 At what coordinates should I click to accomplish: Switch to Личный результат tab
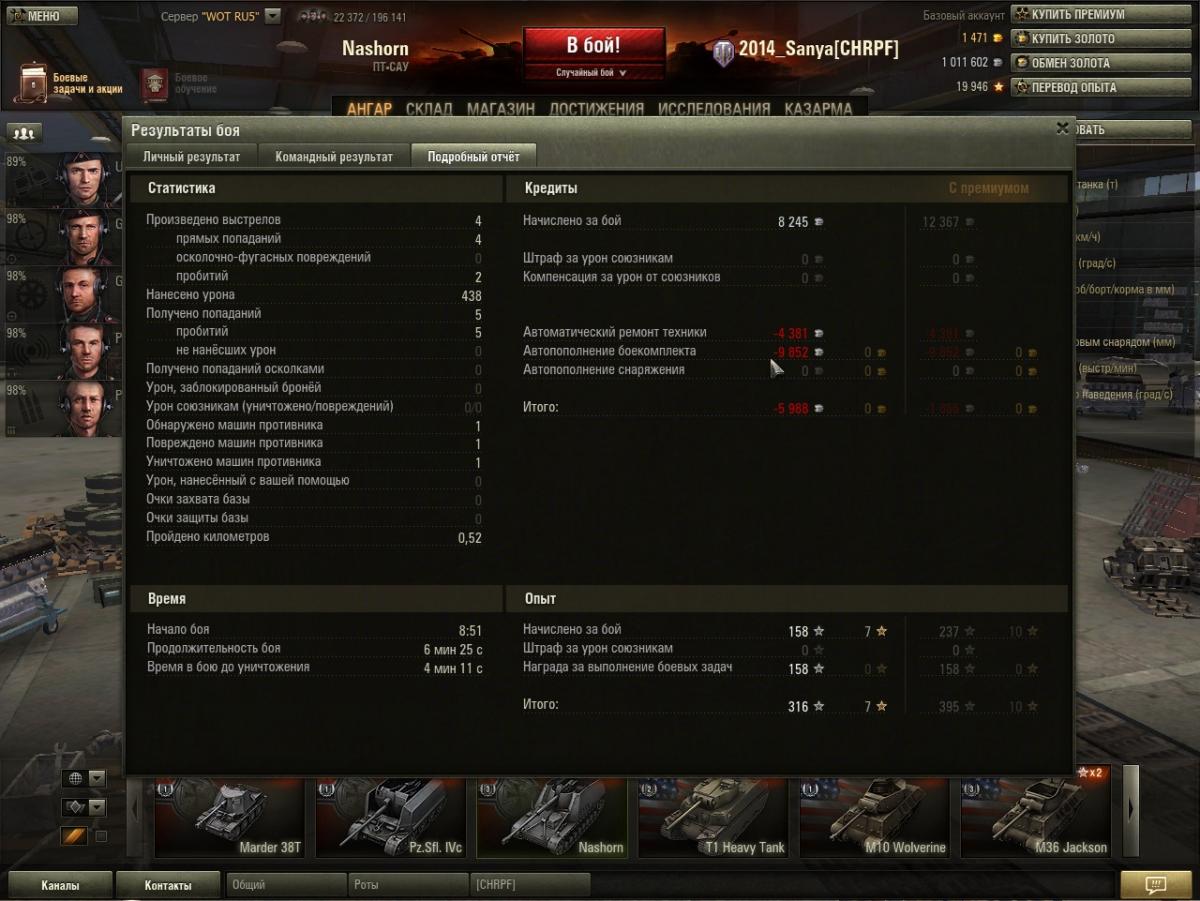pos(191,156)
